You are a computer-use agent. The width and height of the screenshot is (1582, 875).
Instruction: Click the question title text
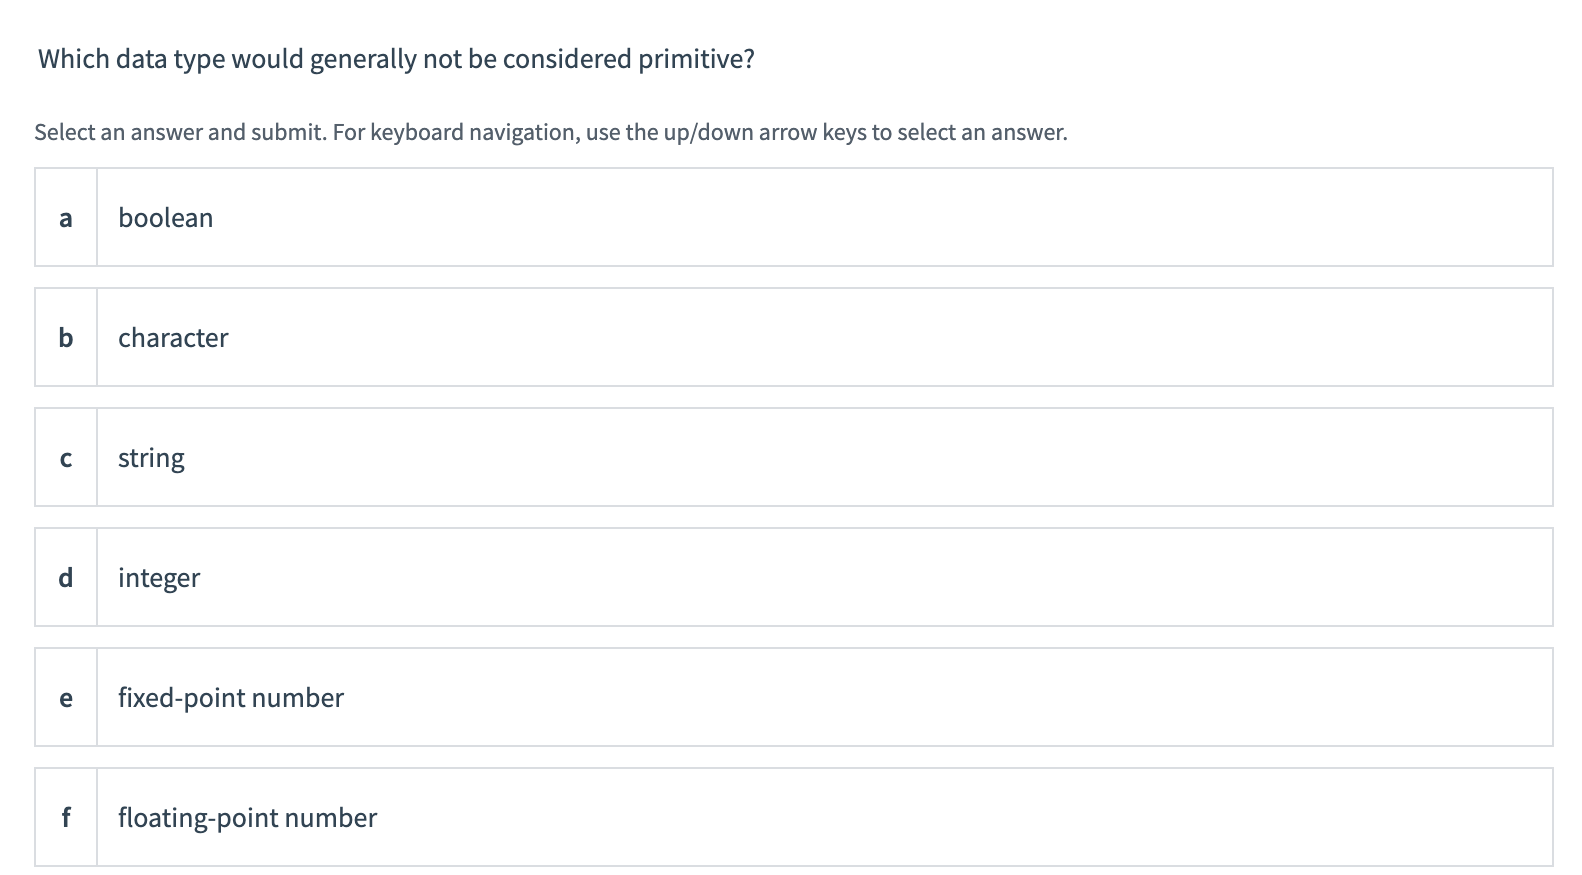tap(395, 58)
